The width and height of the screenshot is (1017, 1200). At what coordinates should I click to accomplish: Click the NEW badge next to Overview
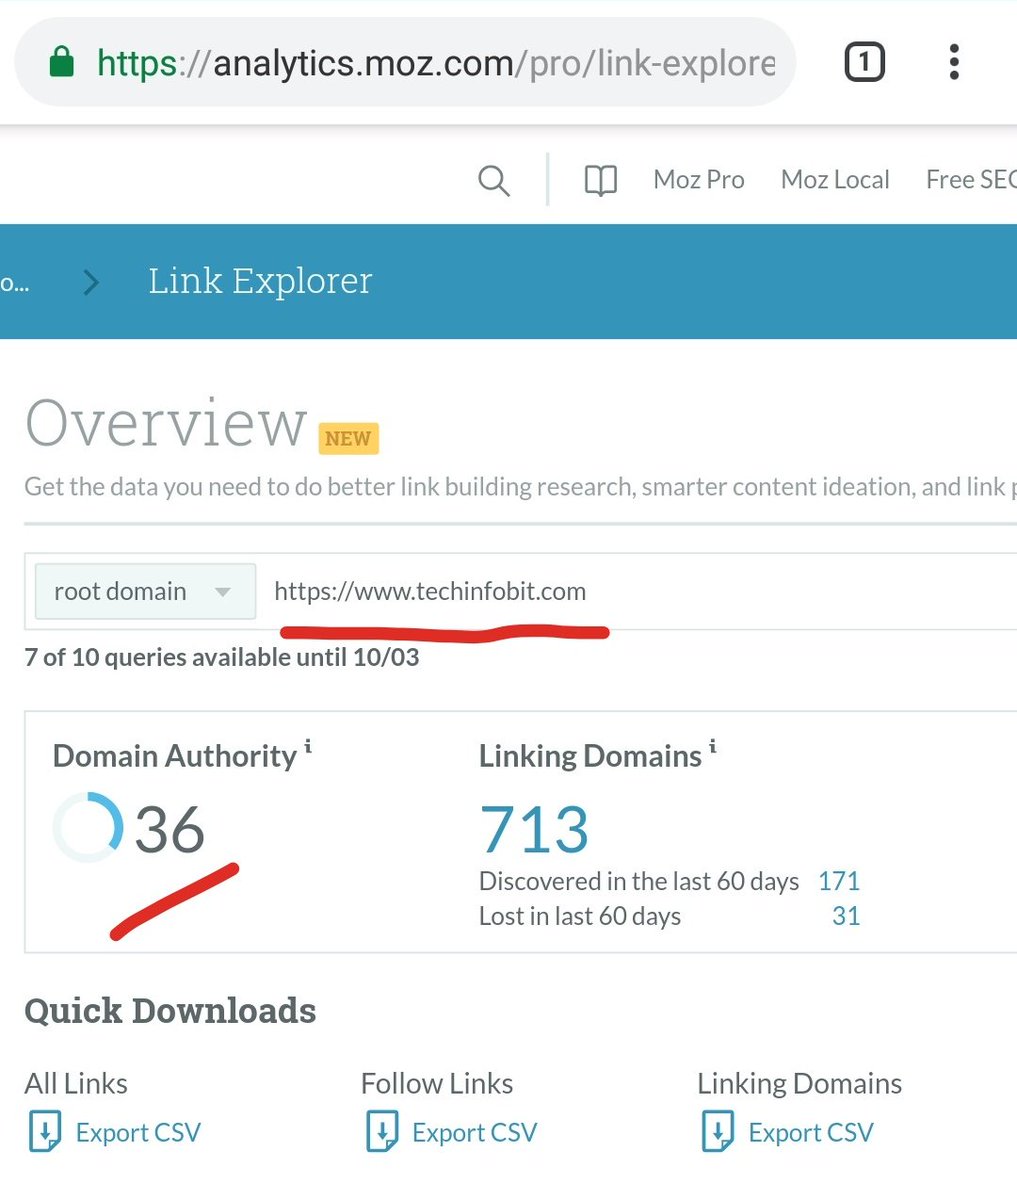click(x=347, y=438)
